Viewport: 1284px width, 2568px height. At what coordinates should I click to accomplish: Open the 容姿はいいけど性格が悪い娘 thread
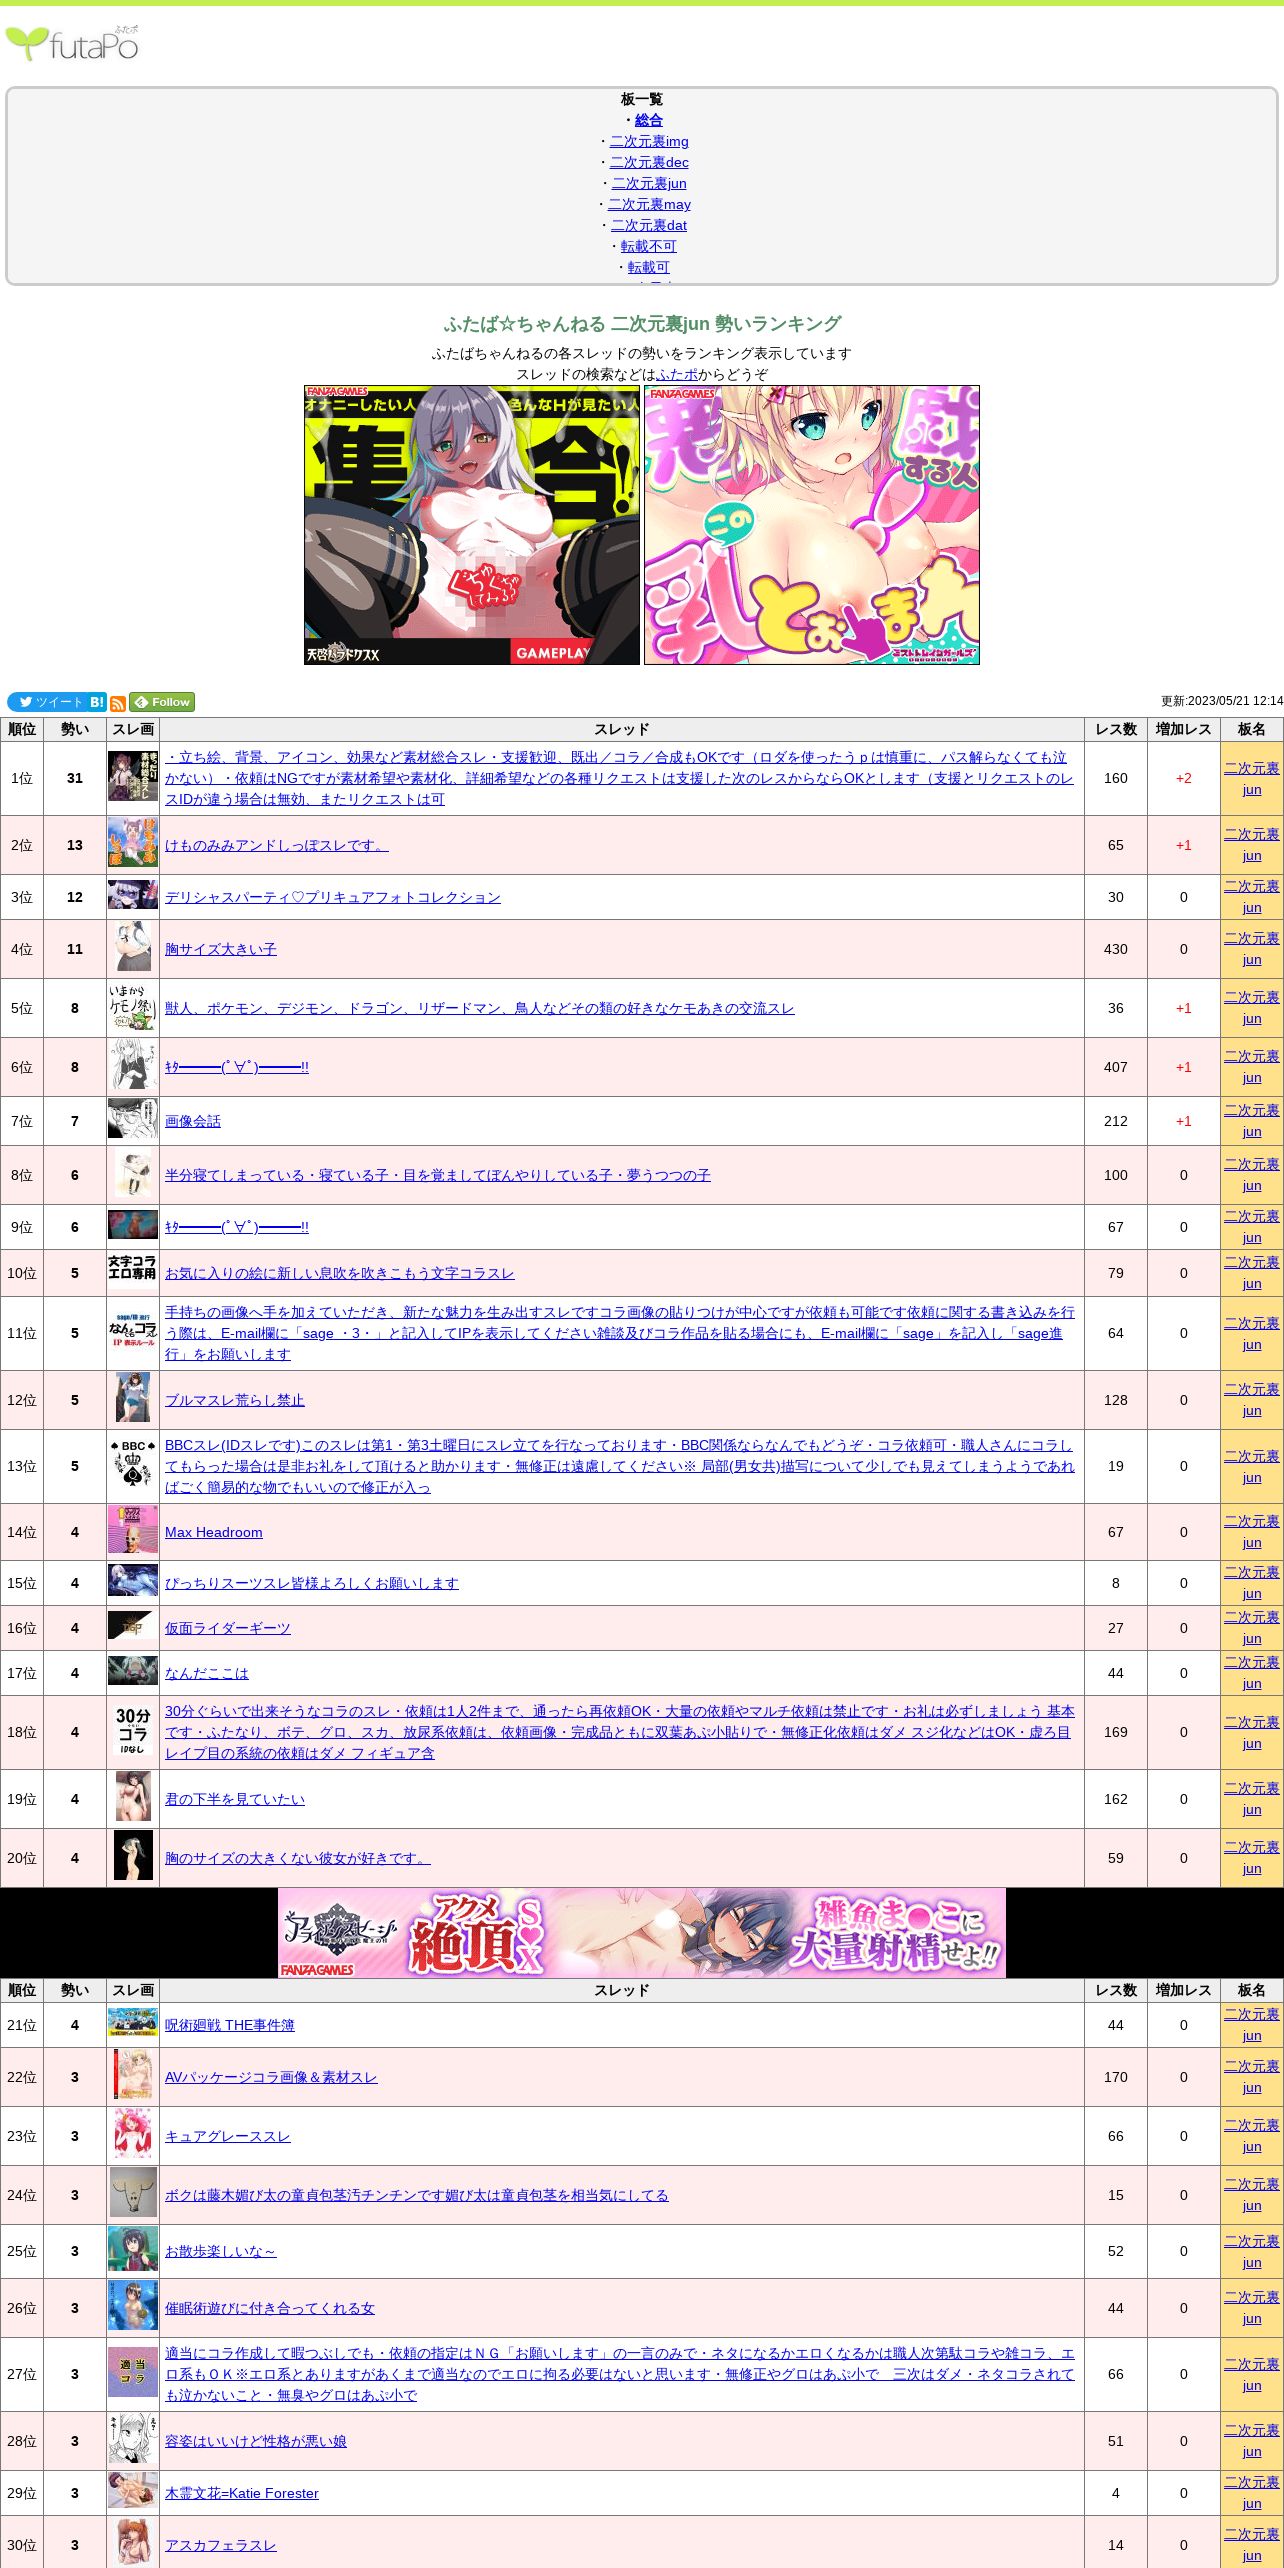click(x=256, y=2441)
